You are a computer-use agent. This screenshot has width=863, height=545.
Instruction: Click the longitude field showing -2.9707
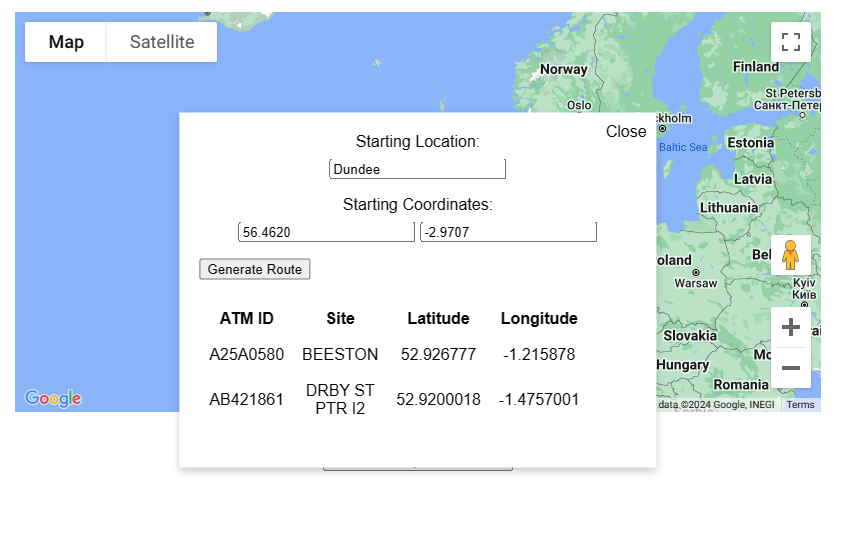(x=508, y=232)
